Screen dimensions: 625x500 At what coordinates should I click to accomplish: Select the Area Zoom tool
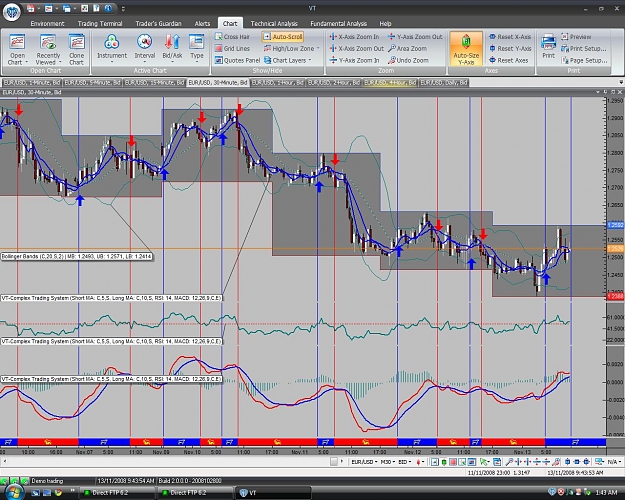pos(407,49)
